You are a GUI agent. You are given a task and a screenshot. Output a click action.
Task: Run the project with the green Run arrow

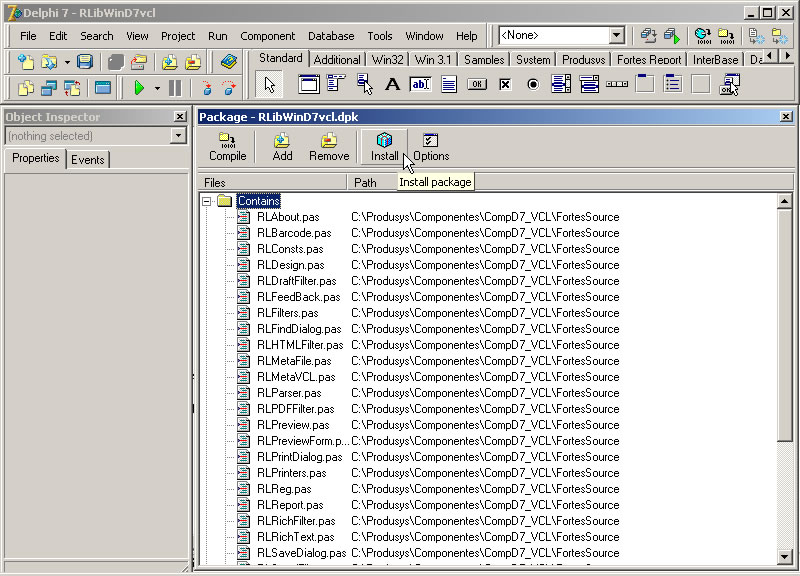(140, 86)
